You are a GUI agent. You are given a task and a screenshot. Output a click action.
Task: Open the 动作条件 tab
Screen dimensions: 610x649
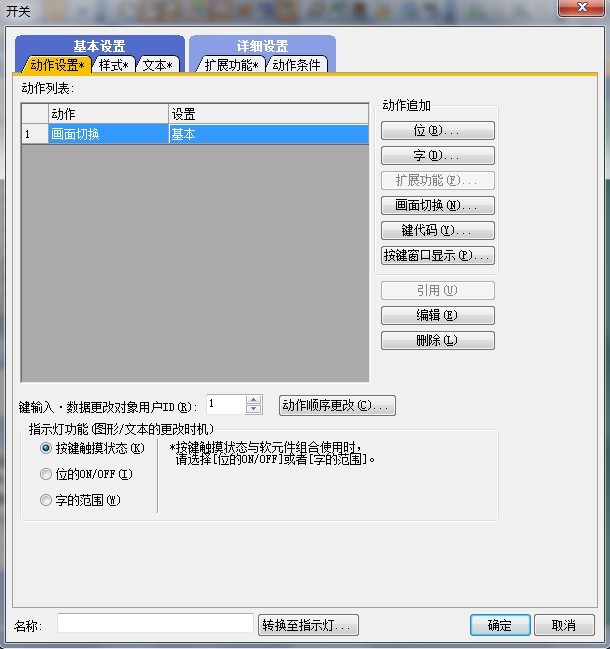click(296, 65)
